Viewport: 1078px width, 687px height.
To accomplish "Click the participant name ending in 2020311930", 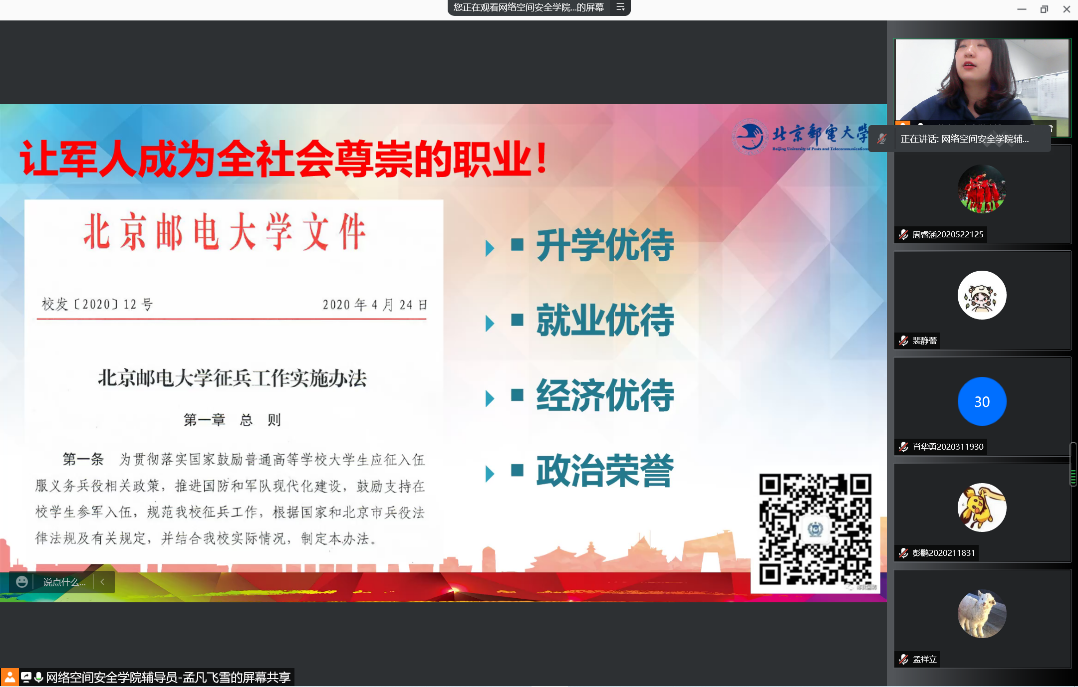I will click(x=948, y=447).
